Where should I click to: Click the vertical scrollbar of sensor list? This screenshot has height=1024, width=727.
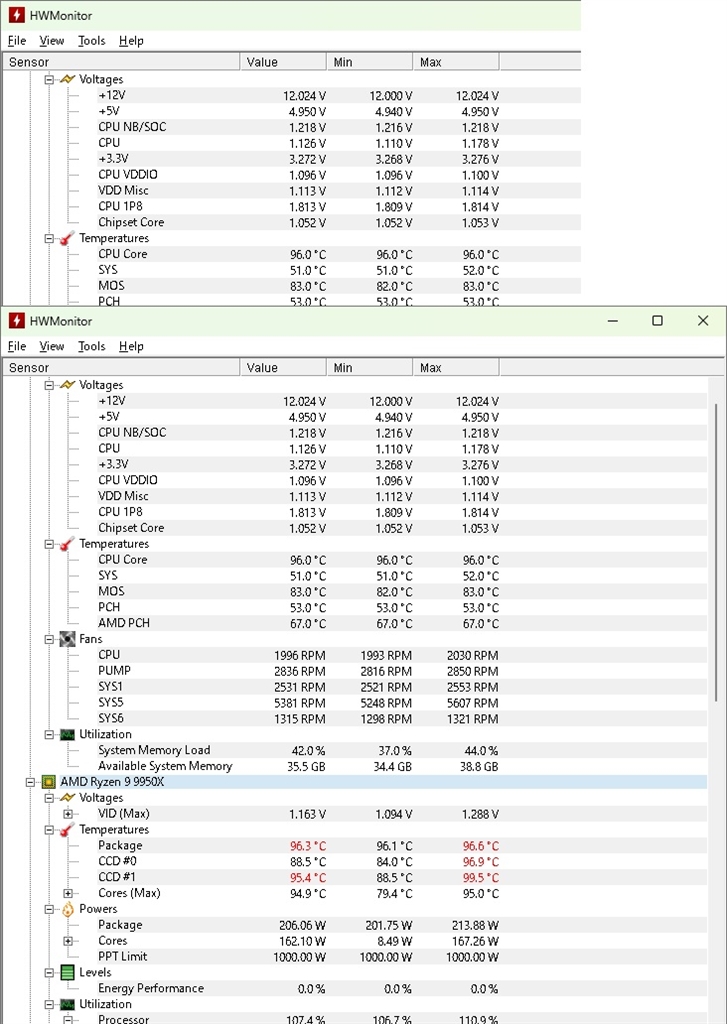click(x=717, y=553)
